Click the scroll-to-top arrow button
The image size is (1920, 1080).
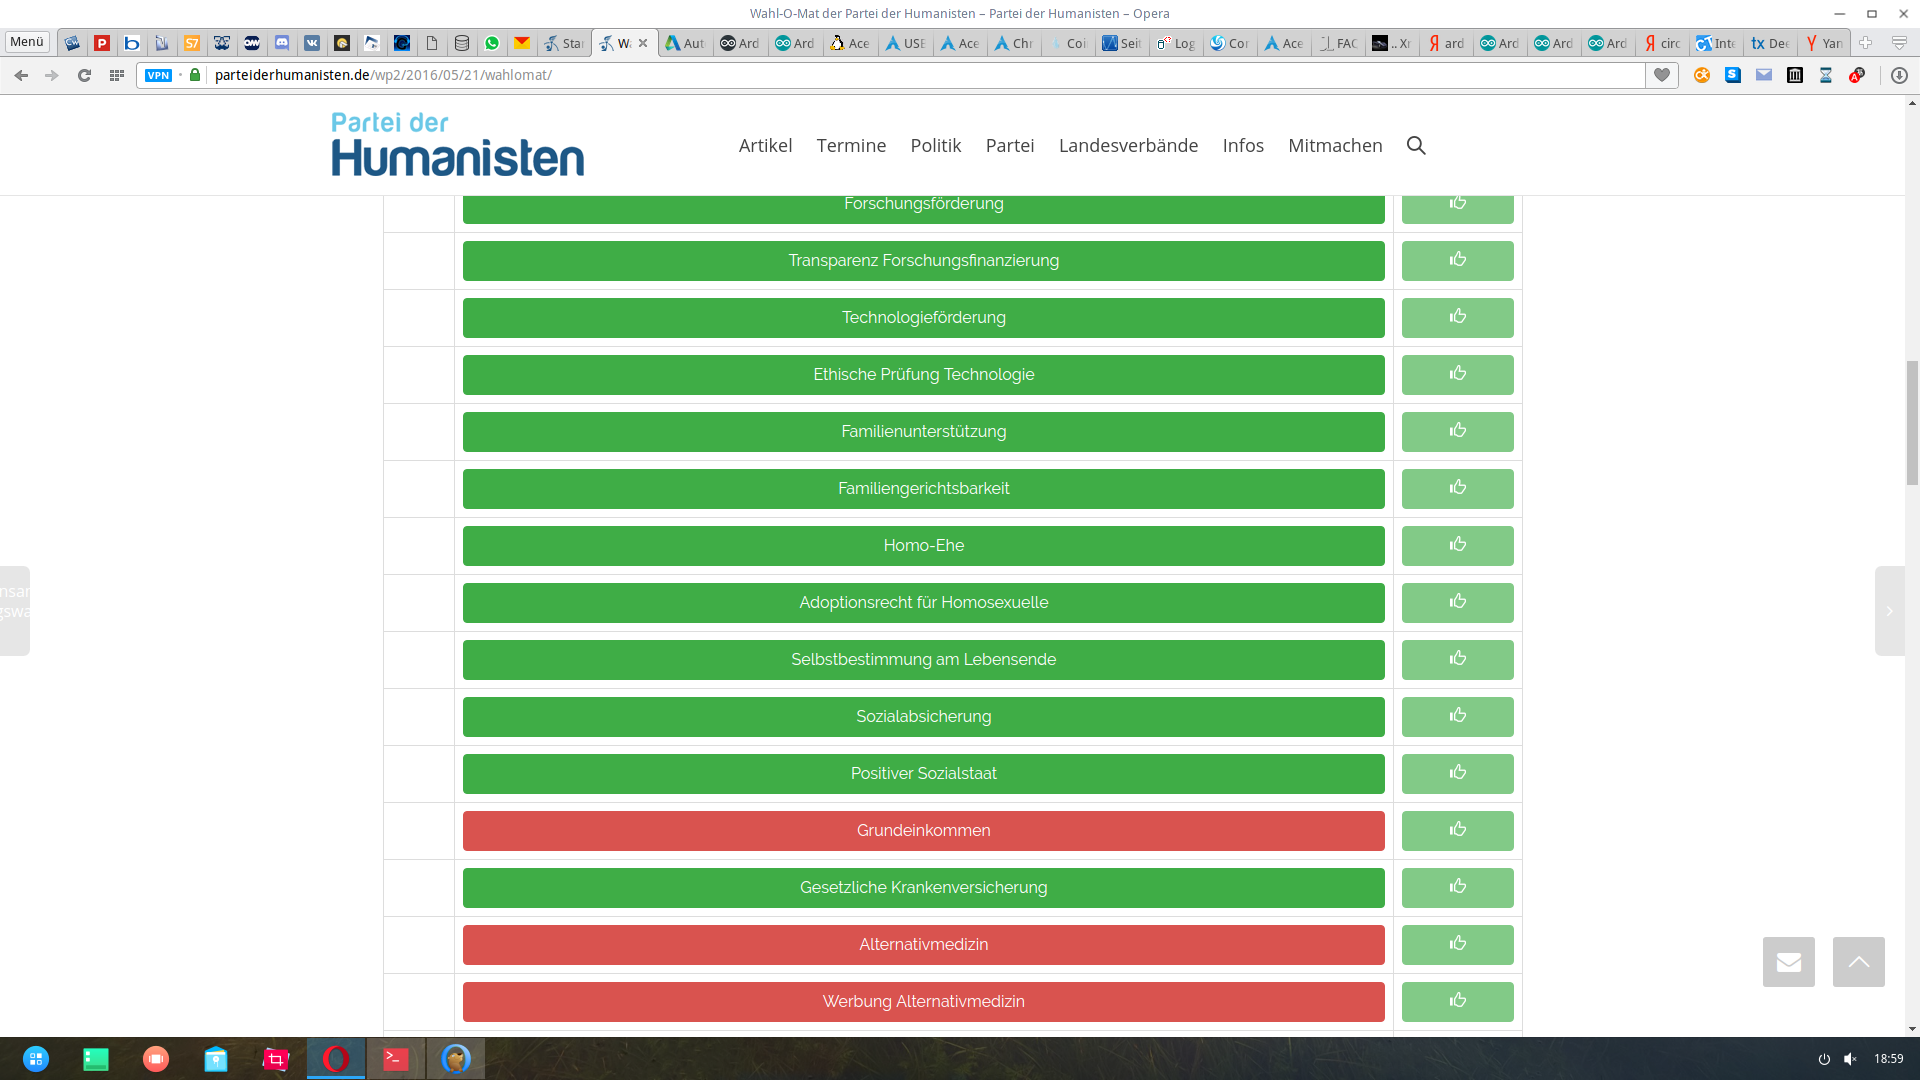point(1858,962)
